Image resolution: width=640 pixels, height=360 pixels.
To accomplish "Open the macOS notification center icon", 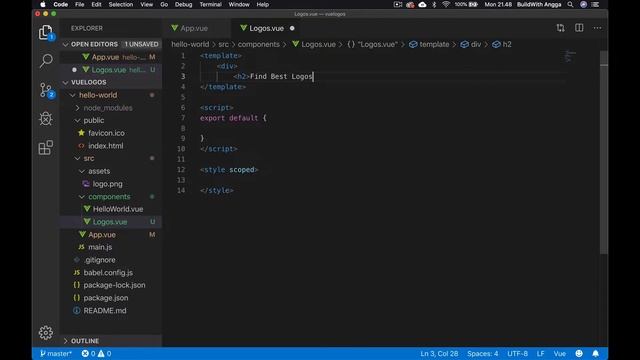I will [596, 4].
